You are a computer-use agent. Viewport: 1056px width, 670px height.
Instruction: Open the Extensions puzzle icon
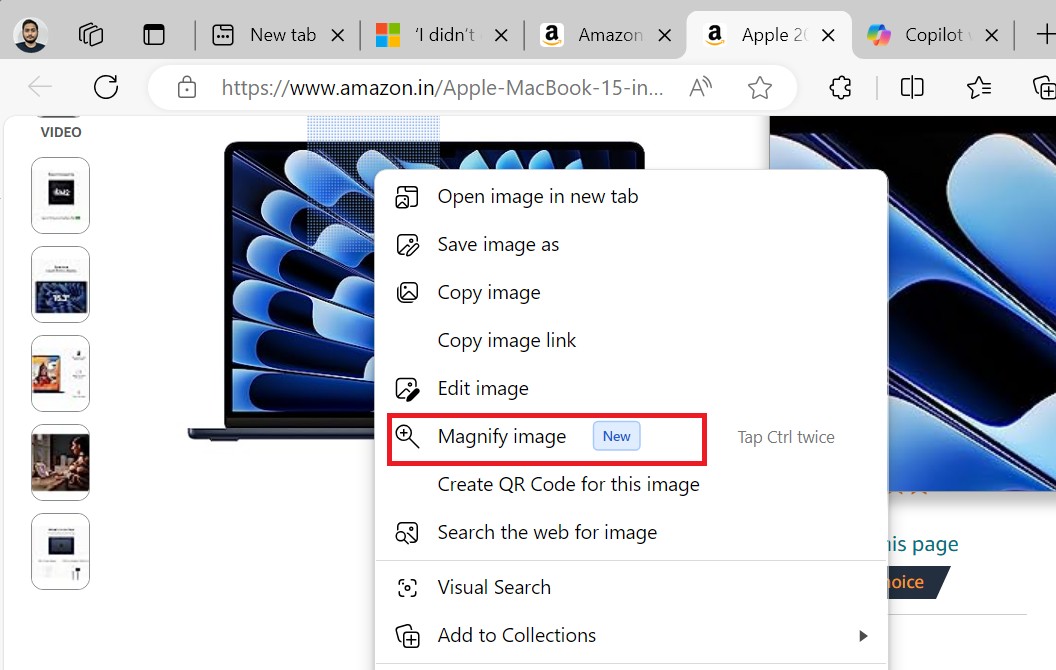(839, 87)
